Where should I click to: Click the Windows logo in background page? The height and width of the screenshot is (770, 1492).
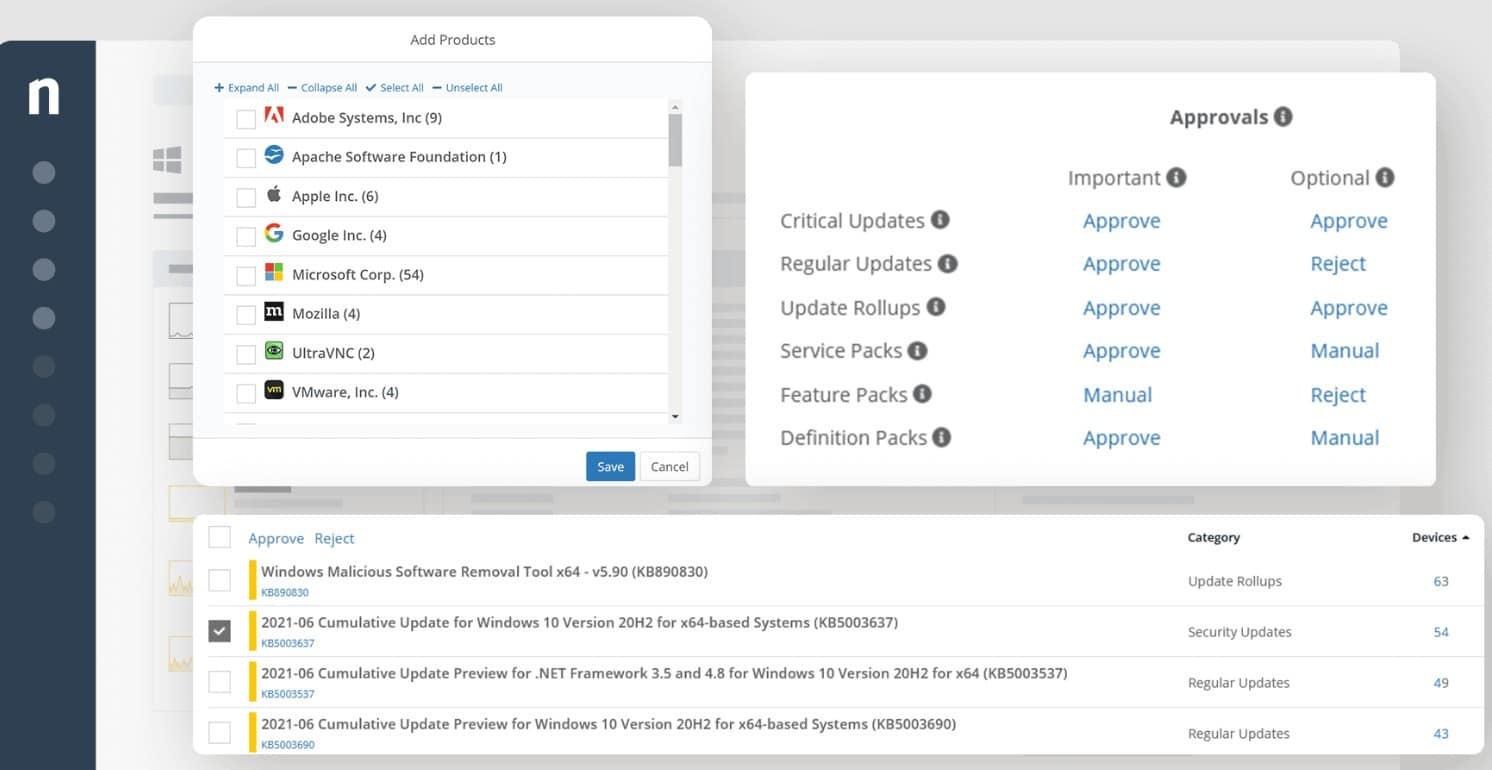click(x=167, y=160)
